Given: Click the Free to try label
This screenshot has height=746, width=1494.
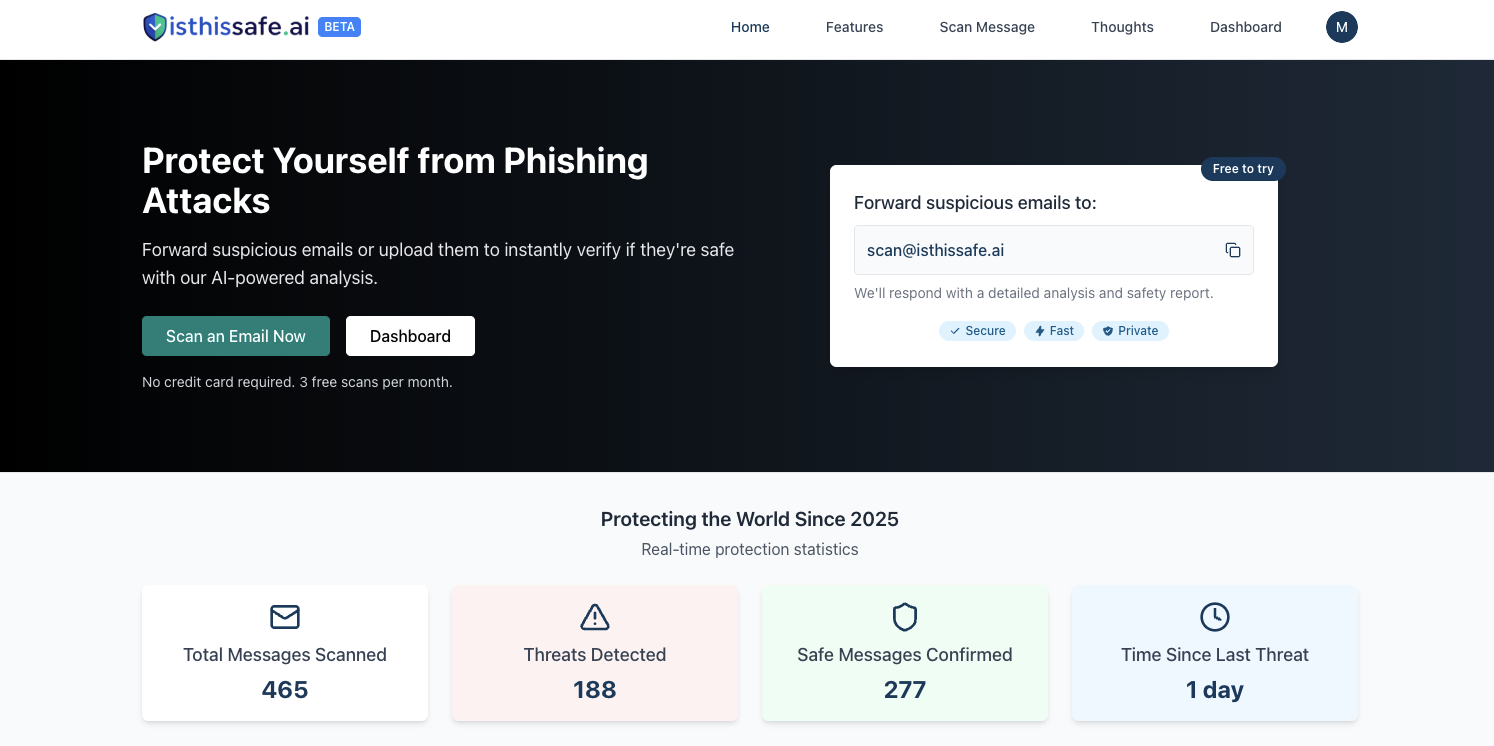Looking at the screenshot, I should pos(1243,169).
